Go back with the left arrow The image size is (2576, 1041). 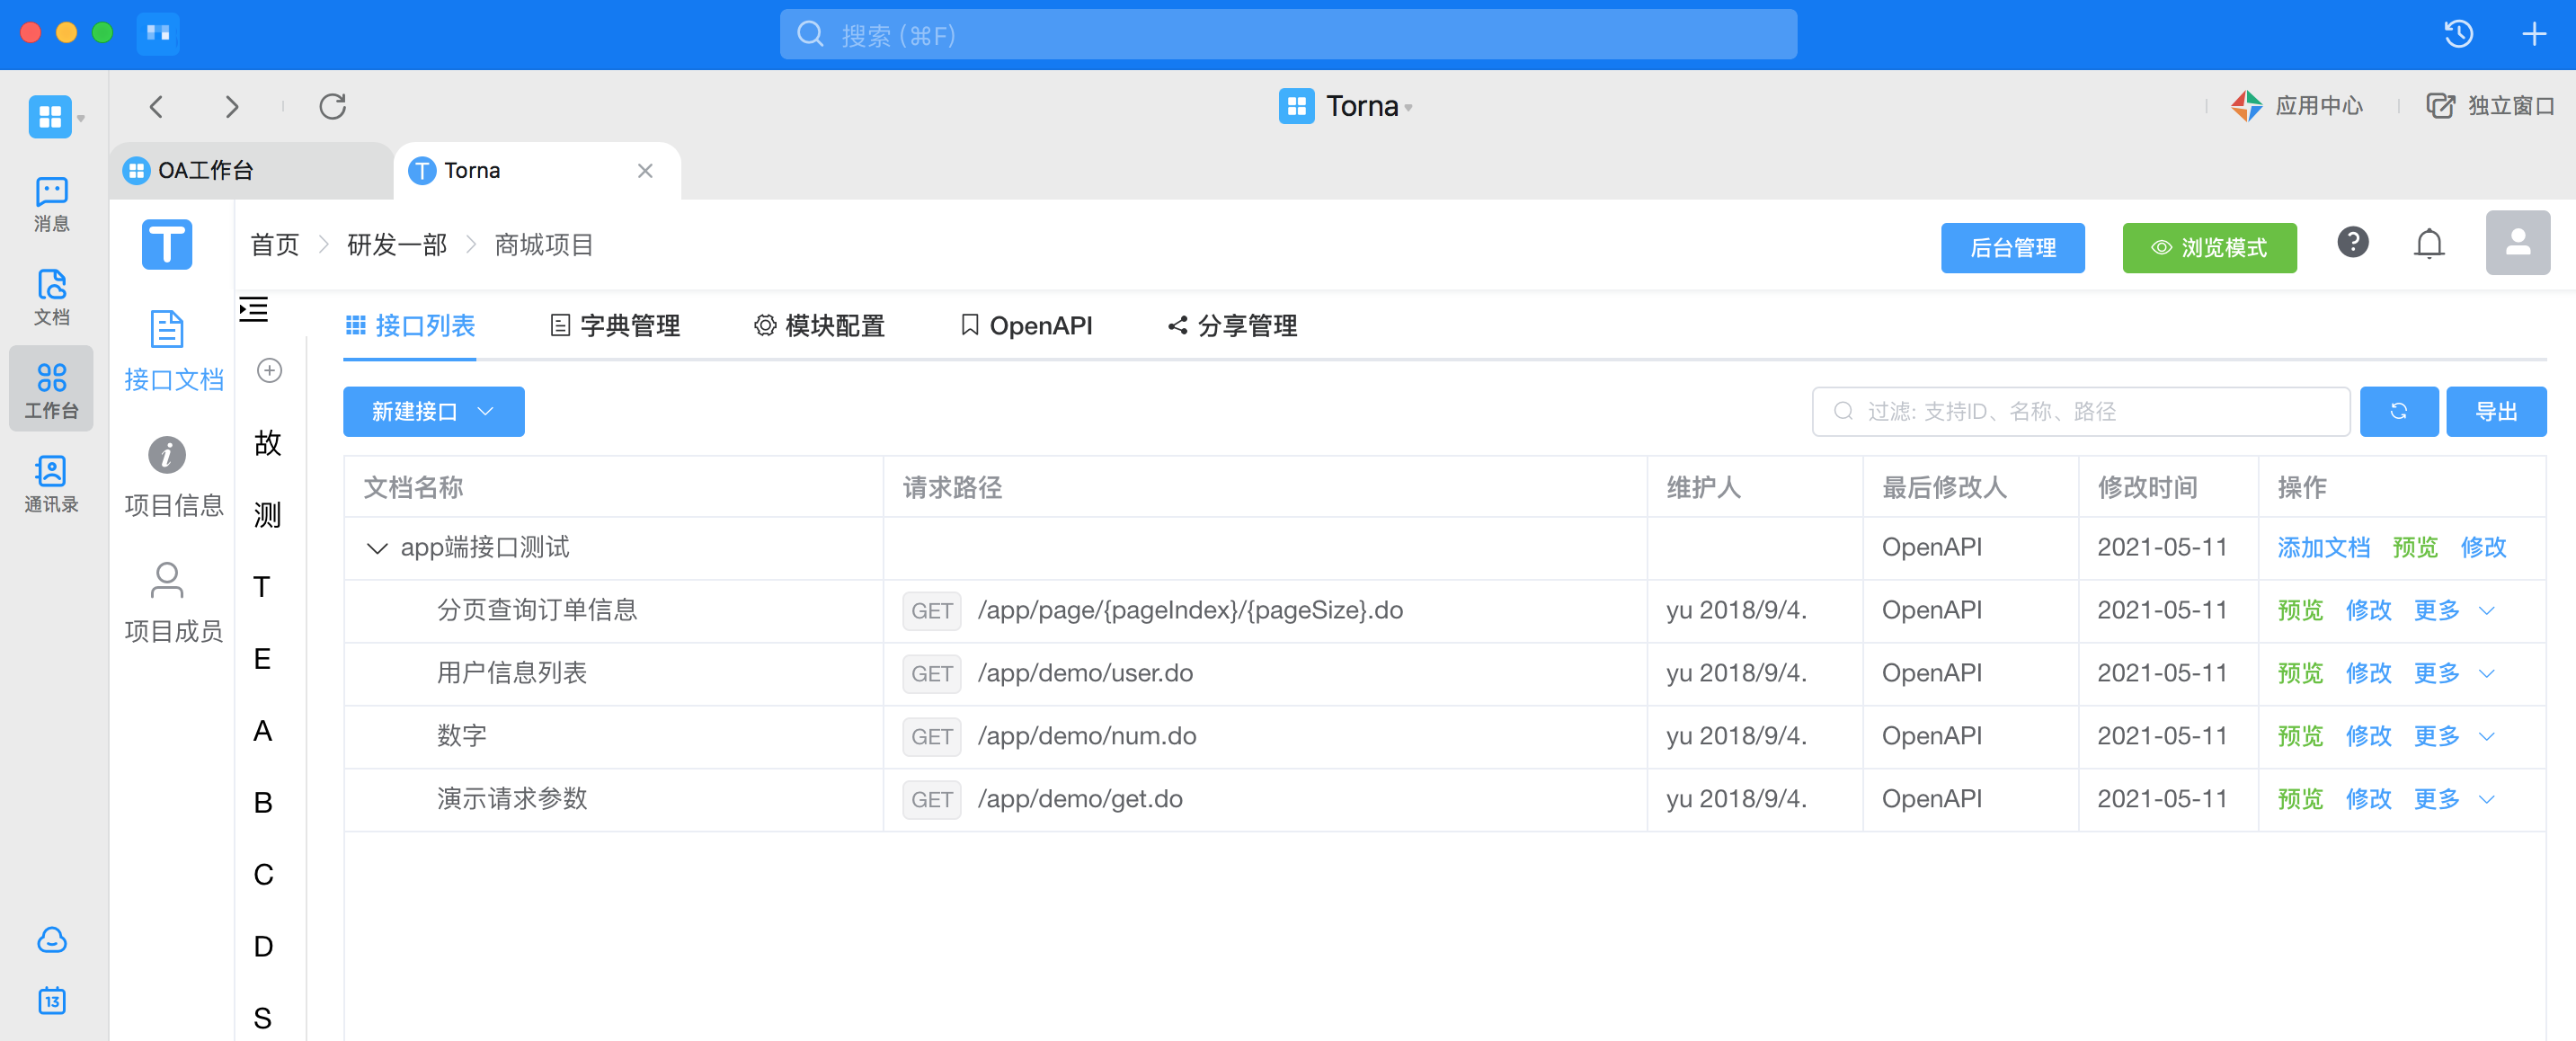pos(156,106)
